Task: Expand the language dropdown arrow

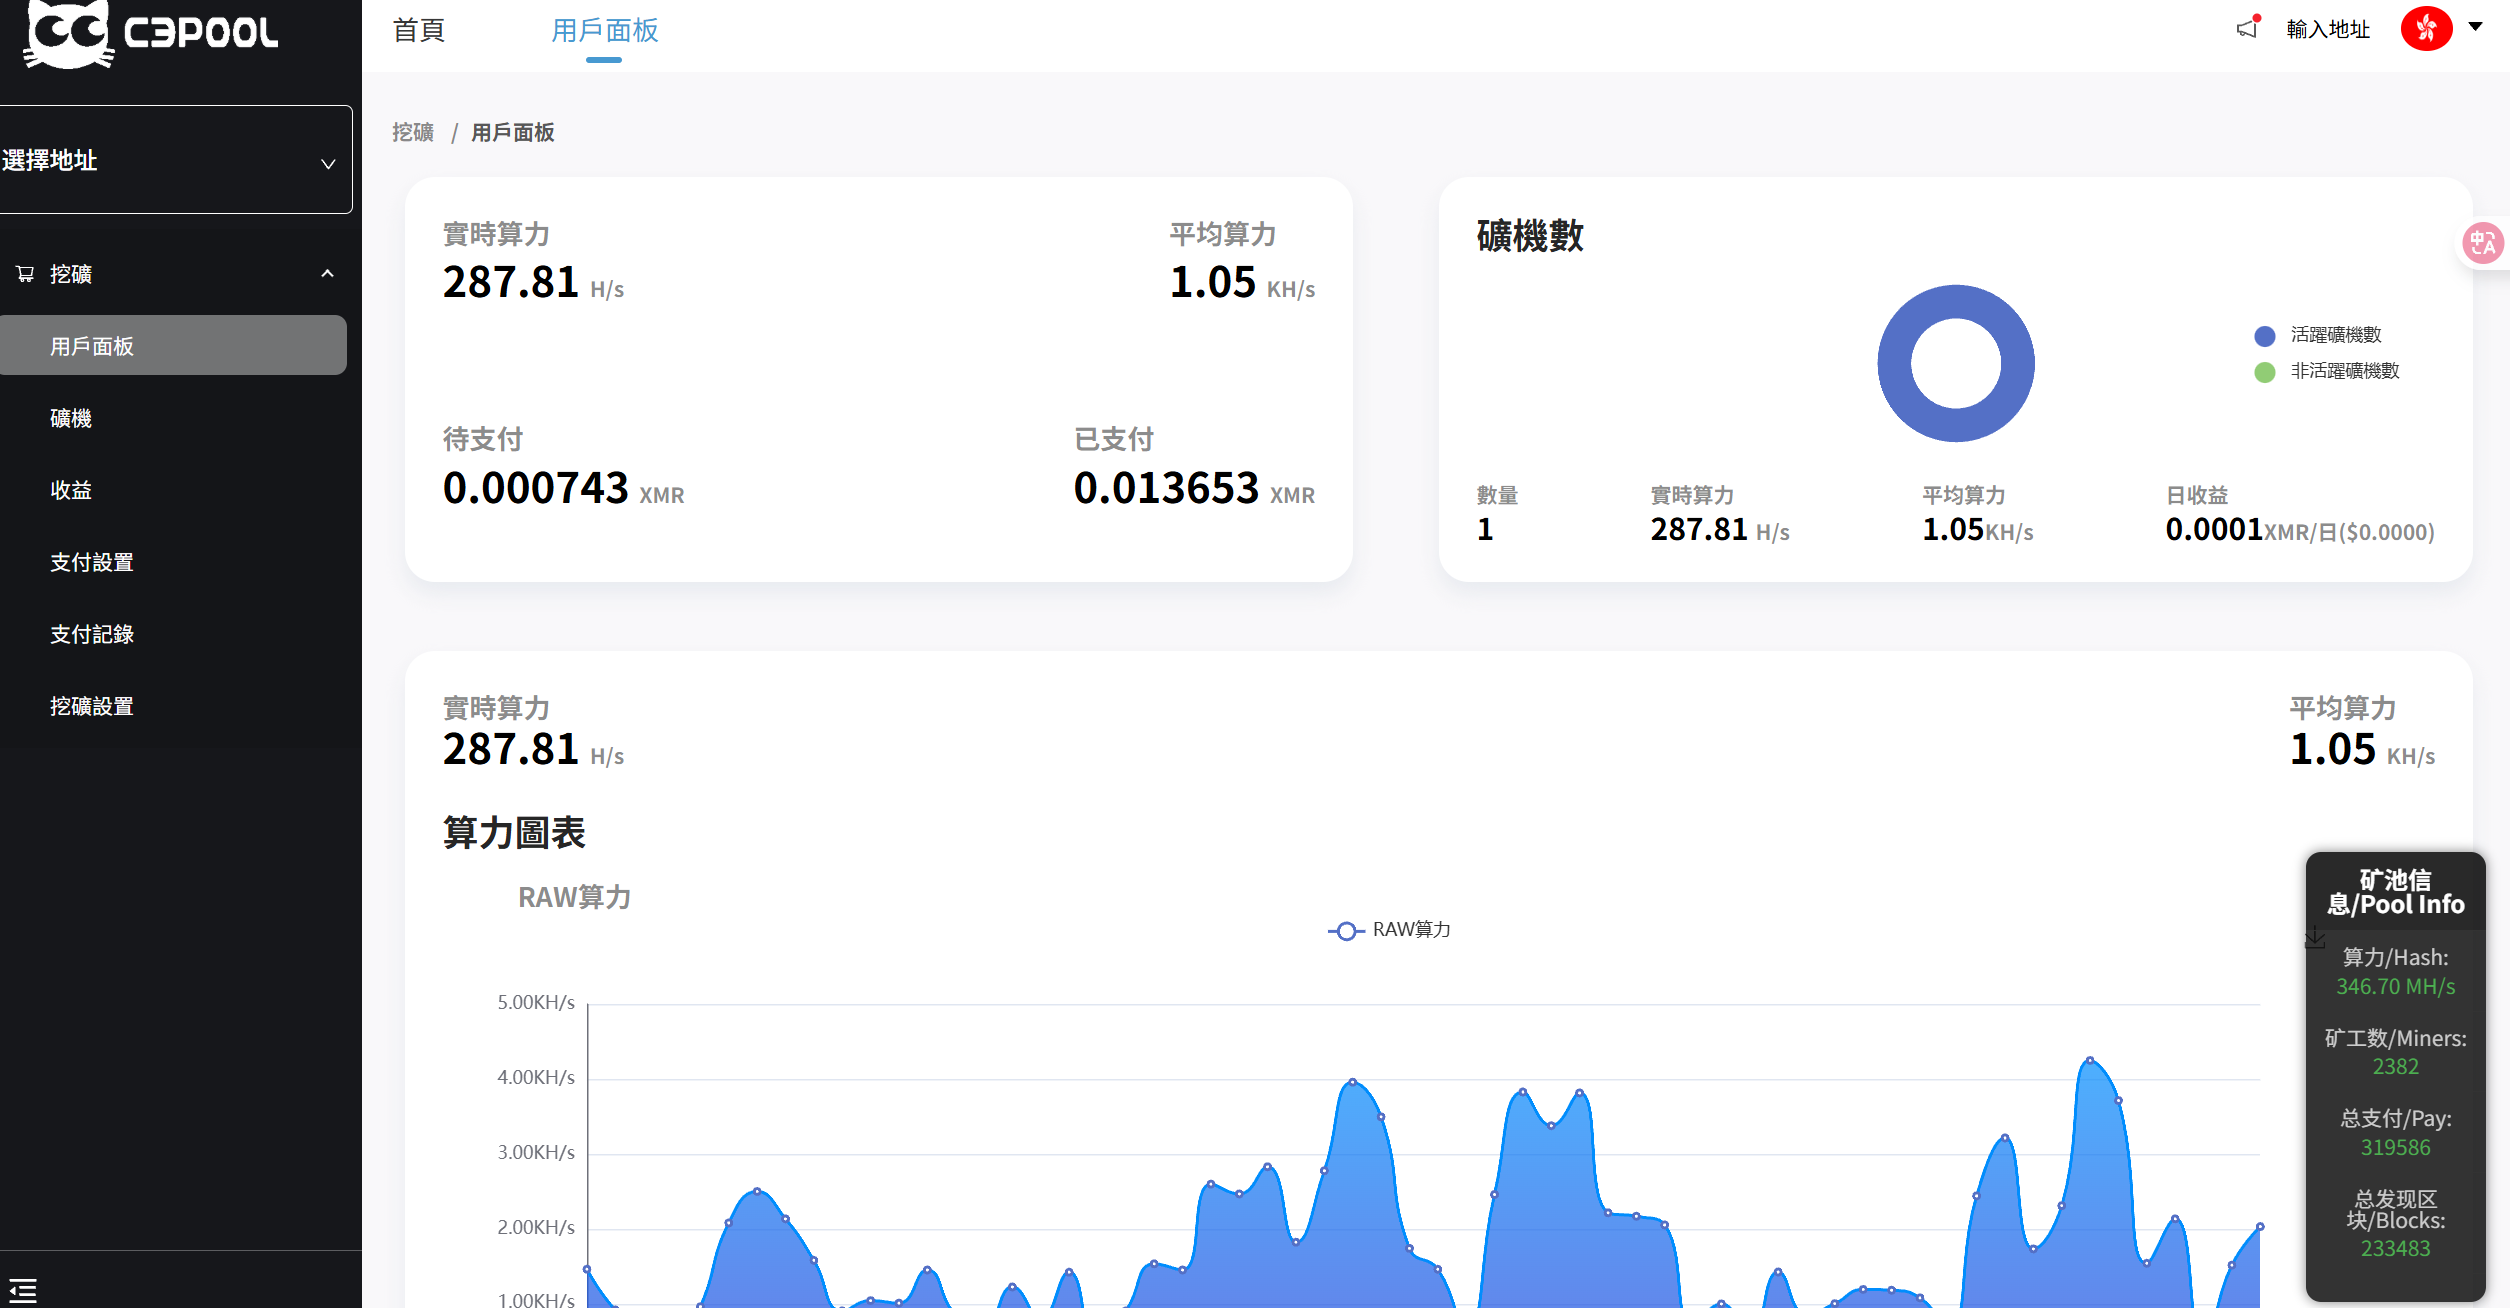Action: point(2476,27)
